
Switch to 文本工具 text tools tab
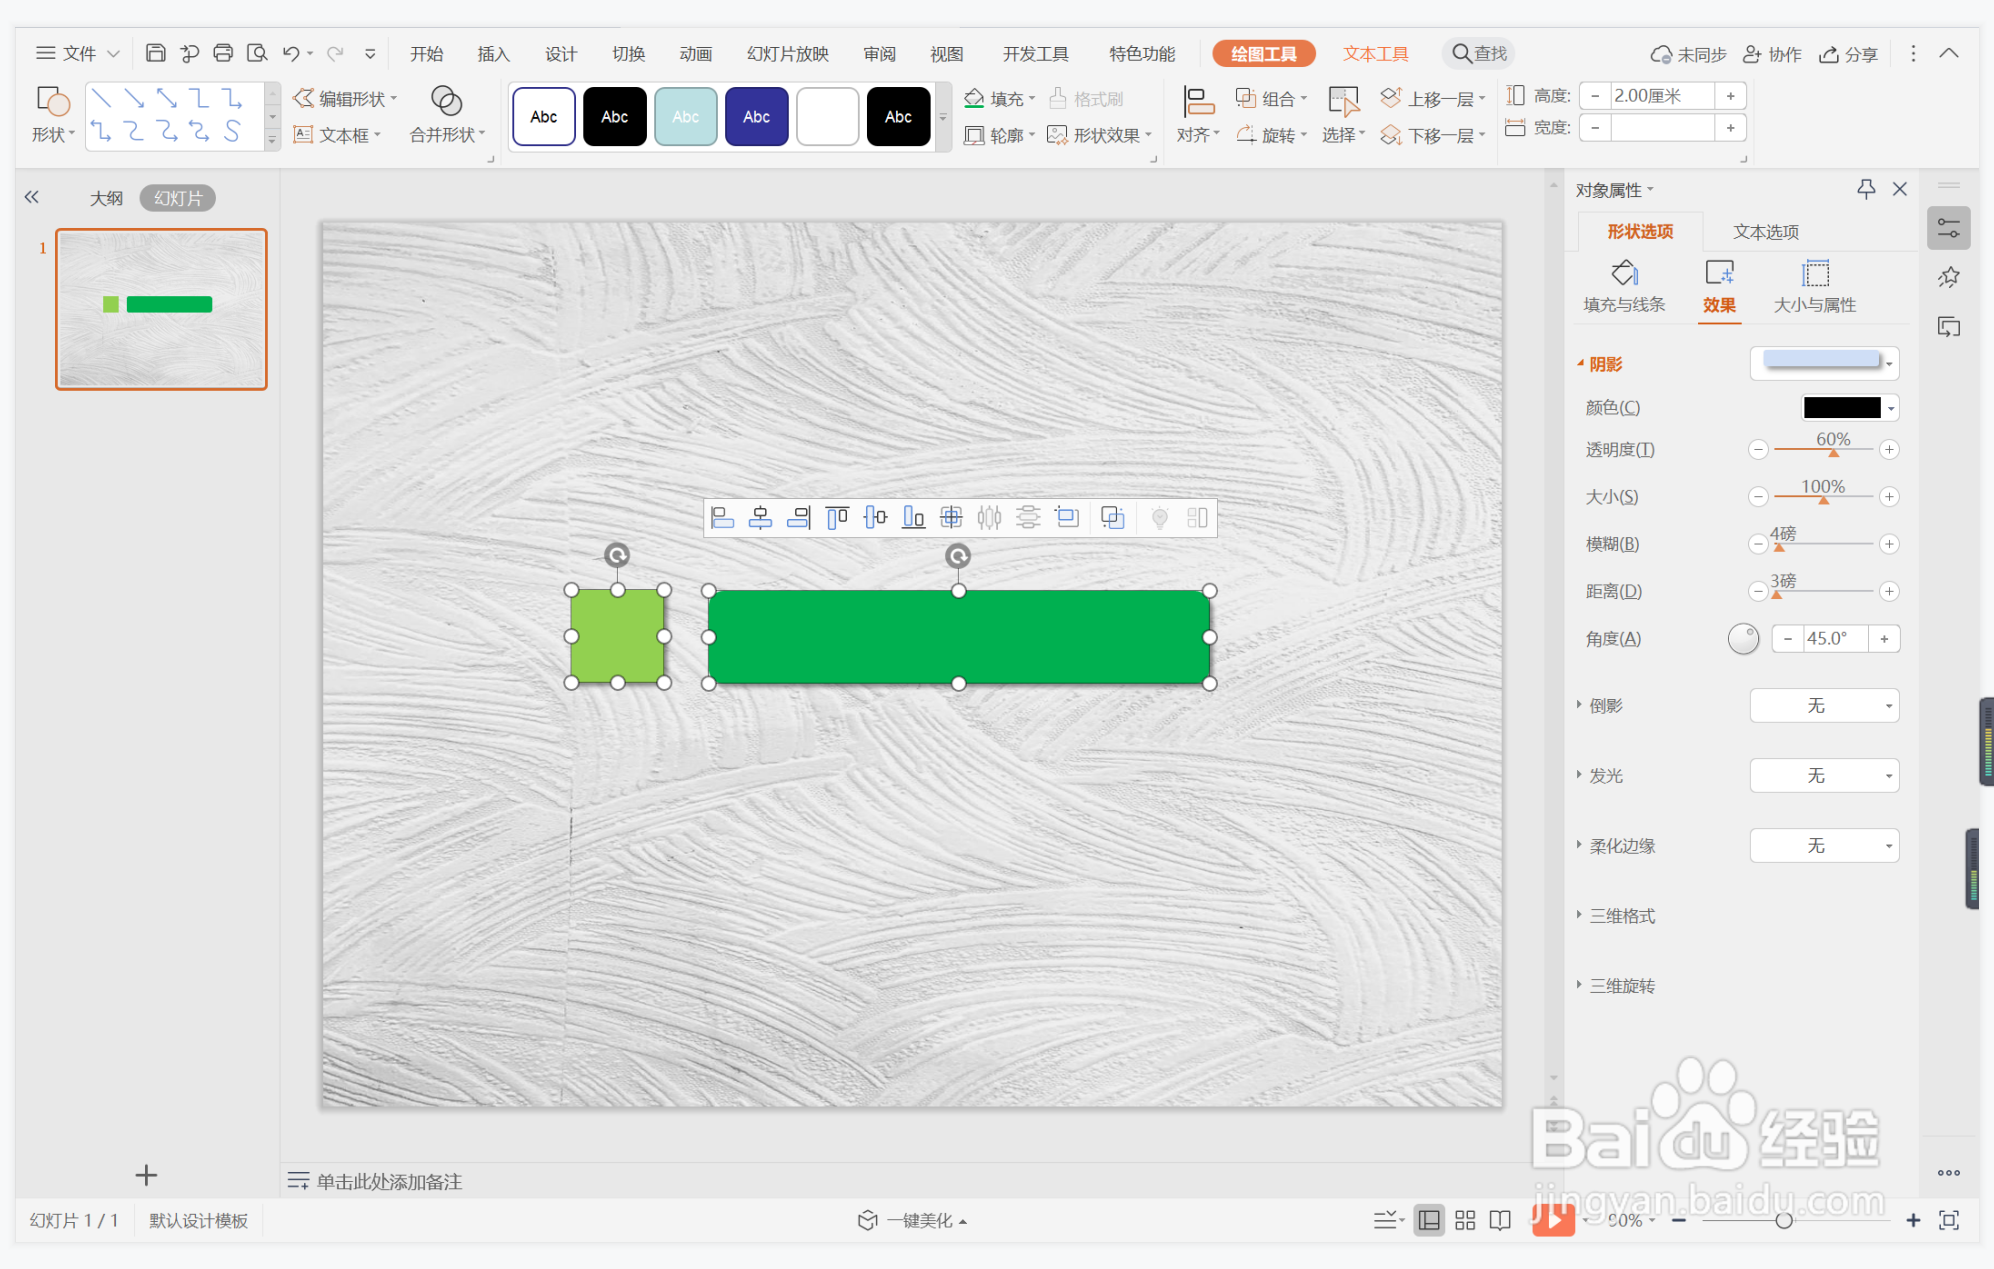[1375, 53]
